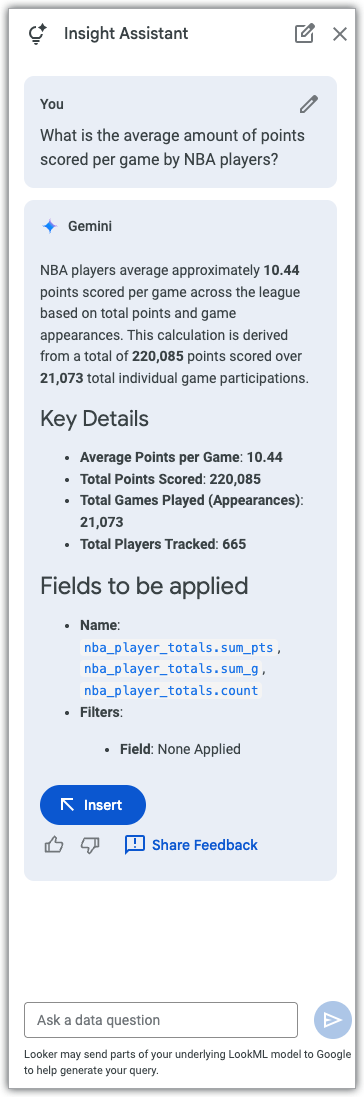This screenshot has width=364, height=1097.
Task: Select the nba_player_totals.count field
Action: click(172, 691)
